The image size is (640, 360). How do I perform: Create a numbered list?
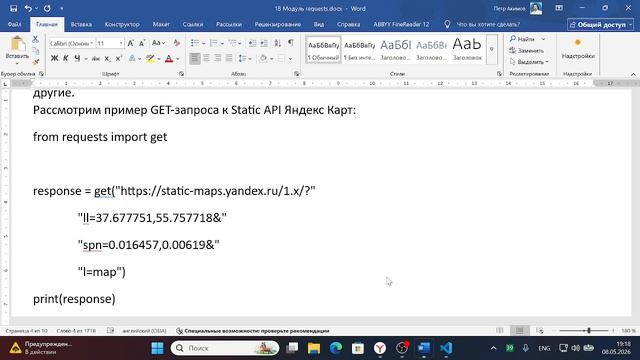coord(213,43)
